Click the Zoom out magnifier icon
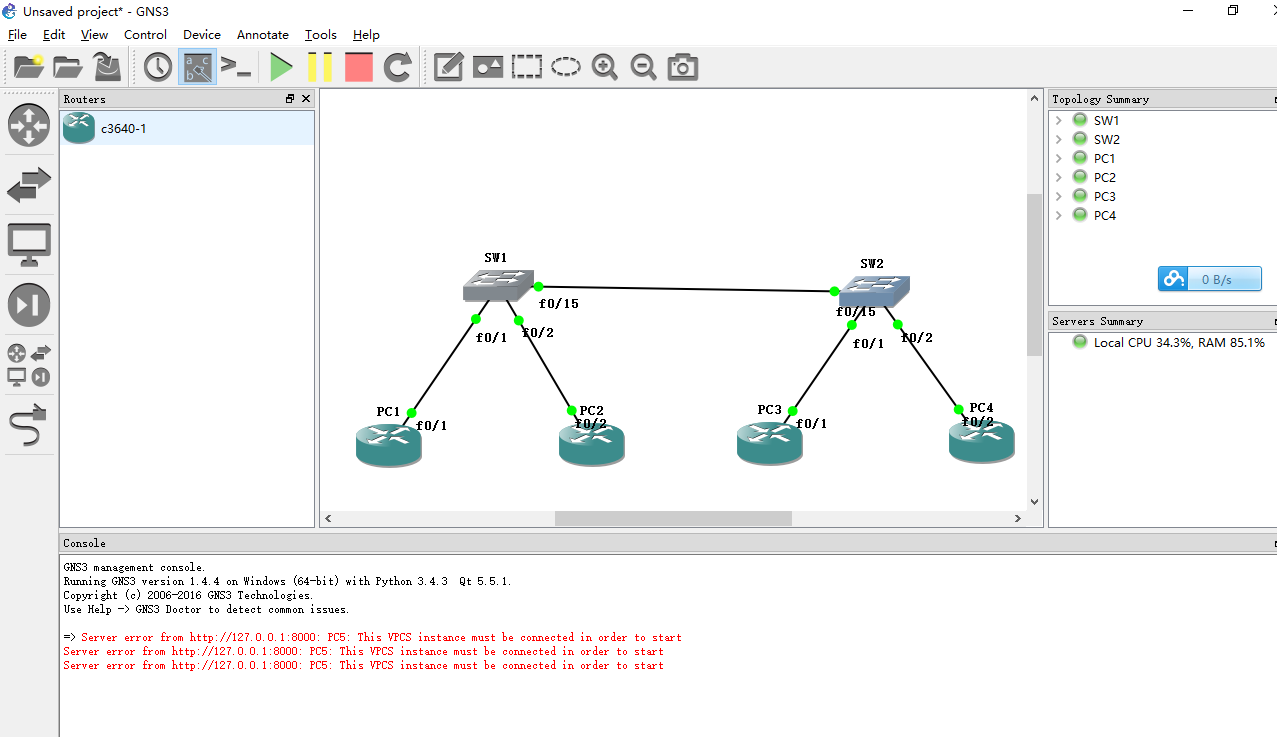The width and height of the screenshot is (1277, 737). [643, 67]
